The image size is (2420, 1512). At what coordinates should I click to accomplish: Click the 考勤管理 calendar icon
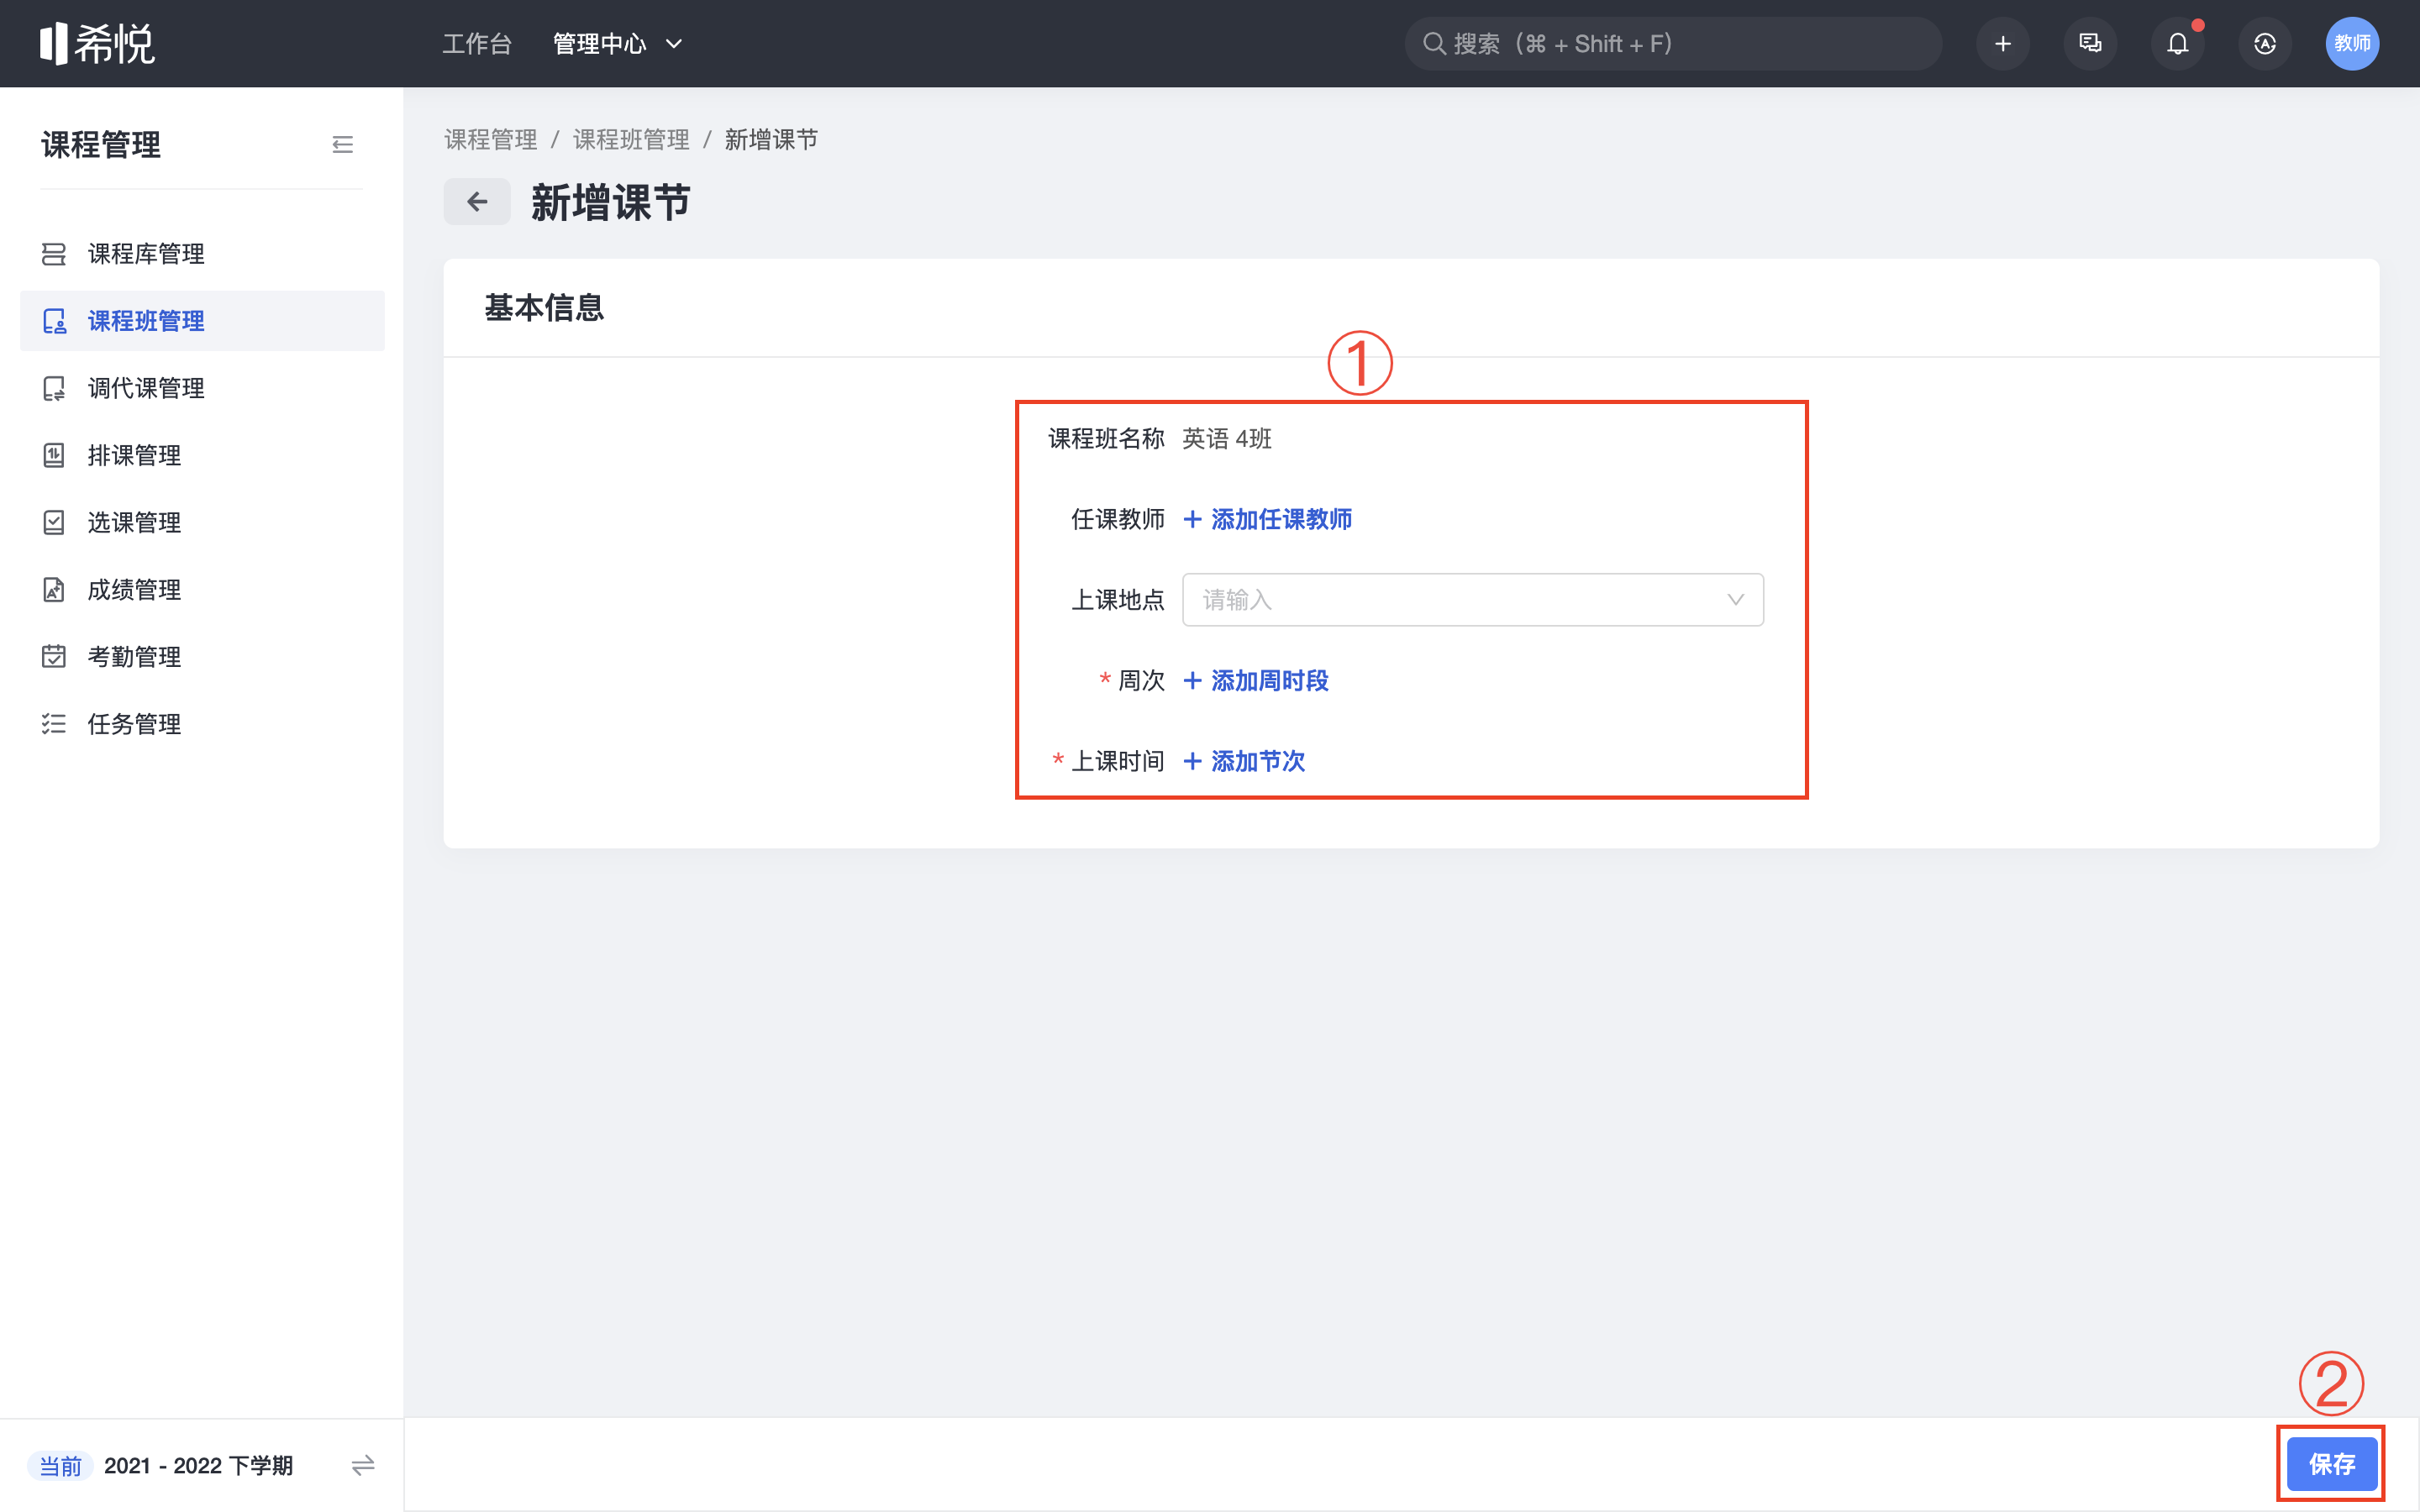(54, 657)
